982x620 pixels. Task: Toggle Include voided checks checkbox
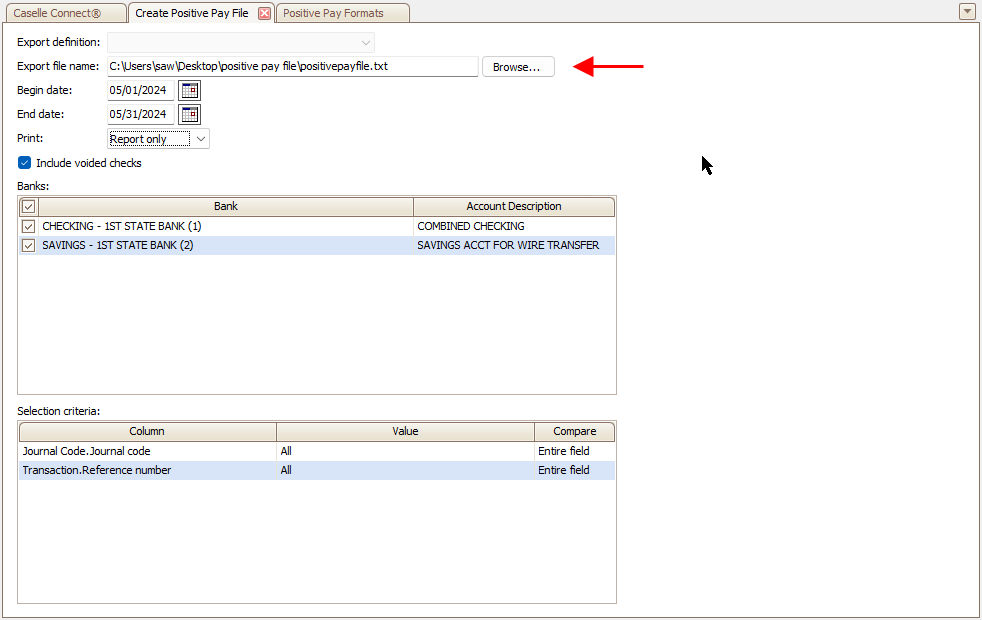coord(24,163)
